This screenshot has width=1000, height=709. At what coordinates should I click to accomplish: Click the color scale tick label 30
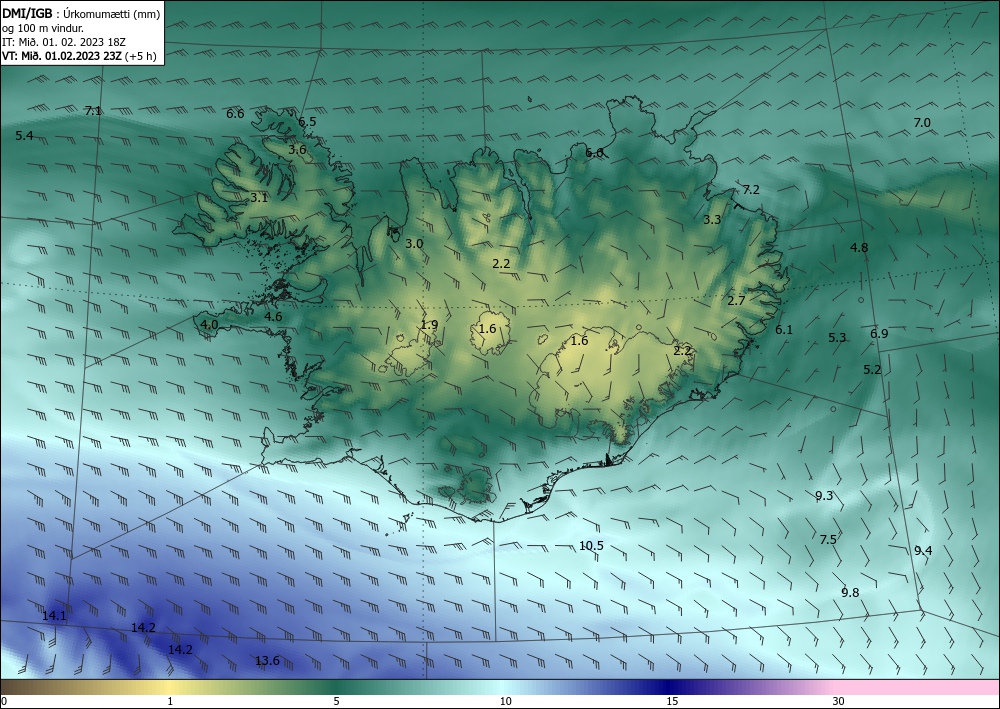(x=839, y=701)
